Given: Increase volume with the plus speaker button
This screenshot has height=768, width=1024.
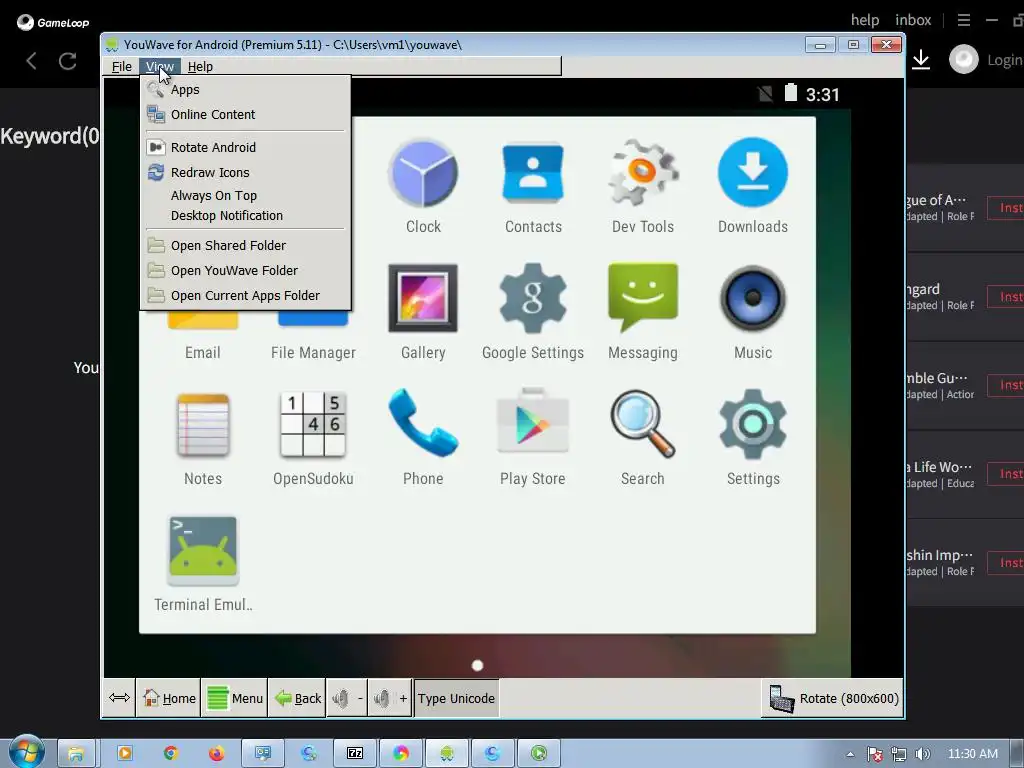Looking at the screenshot, I should coord(390,698).
